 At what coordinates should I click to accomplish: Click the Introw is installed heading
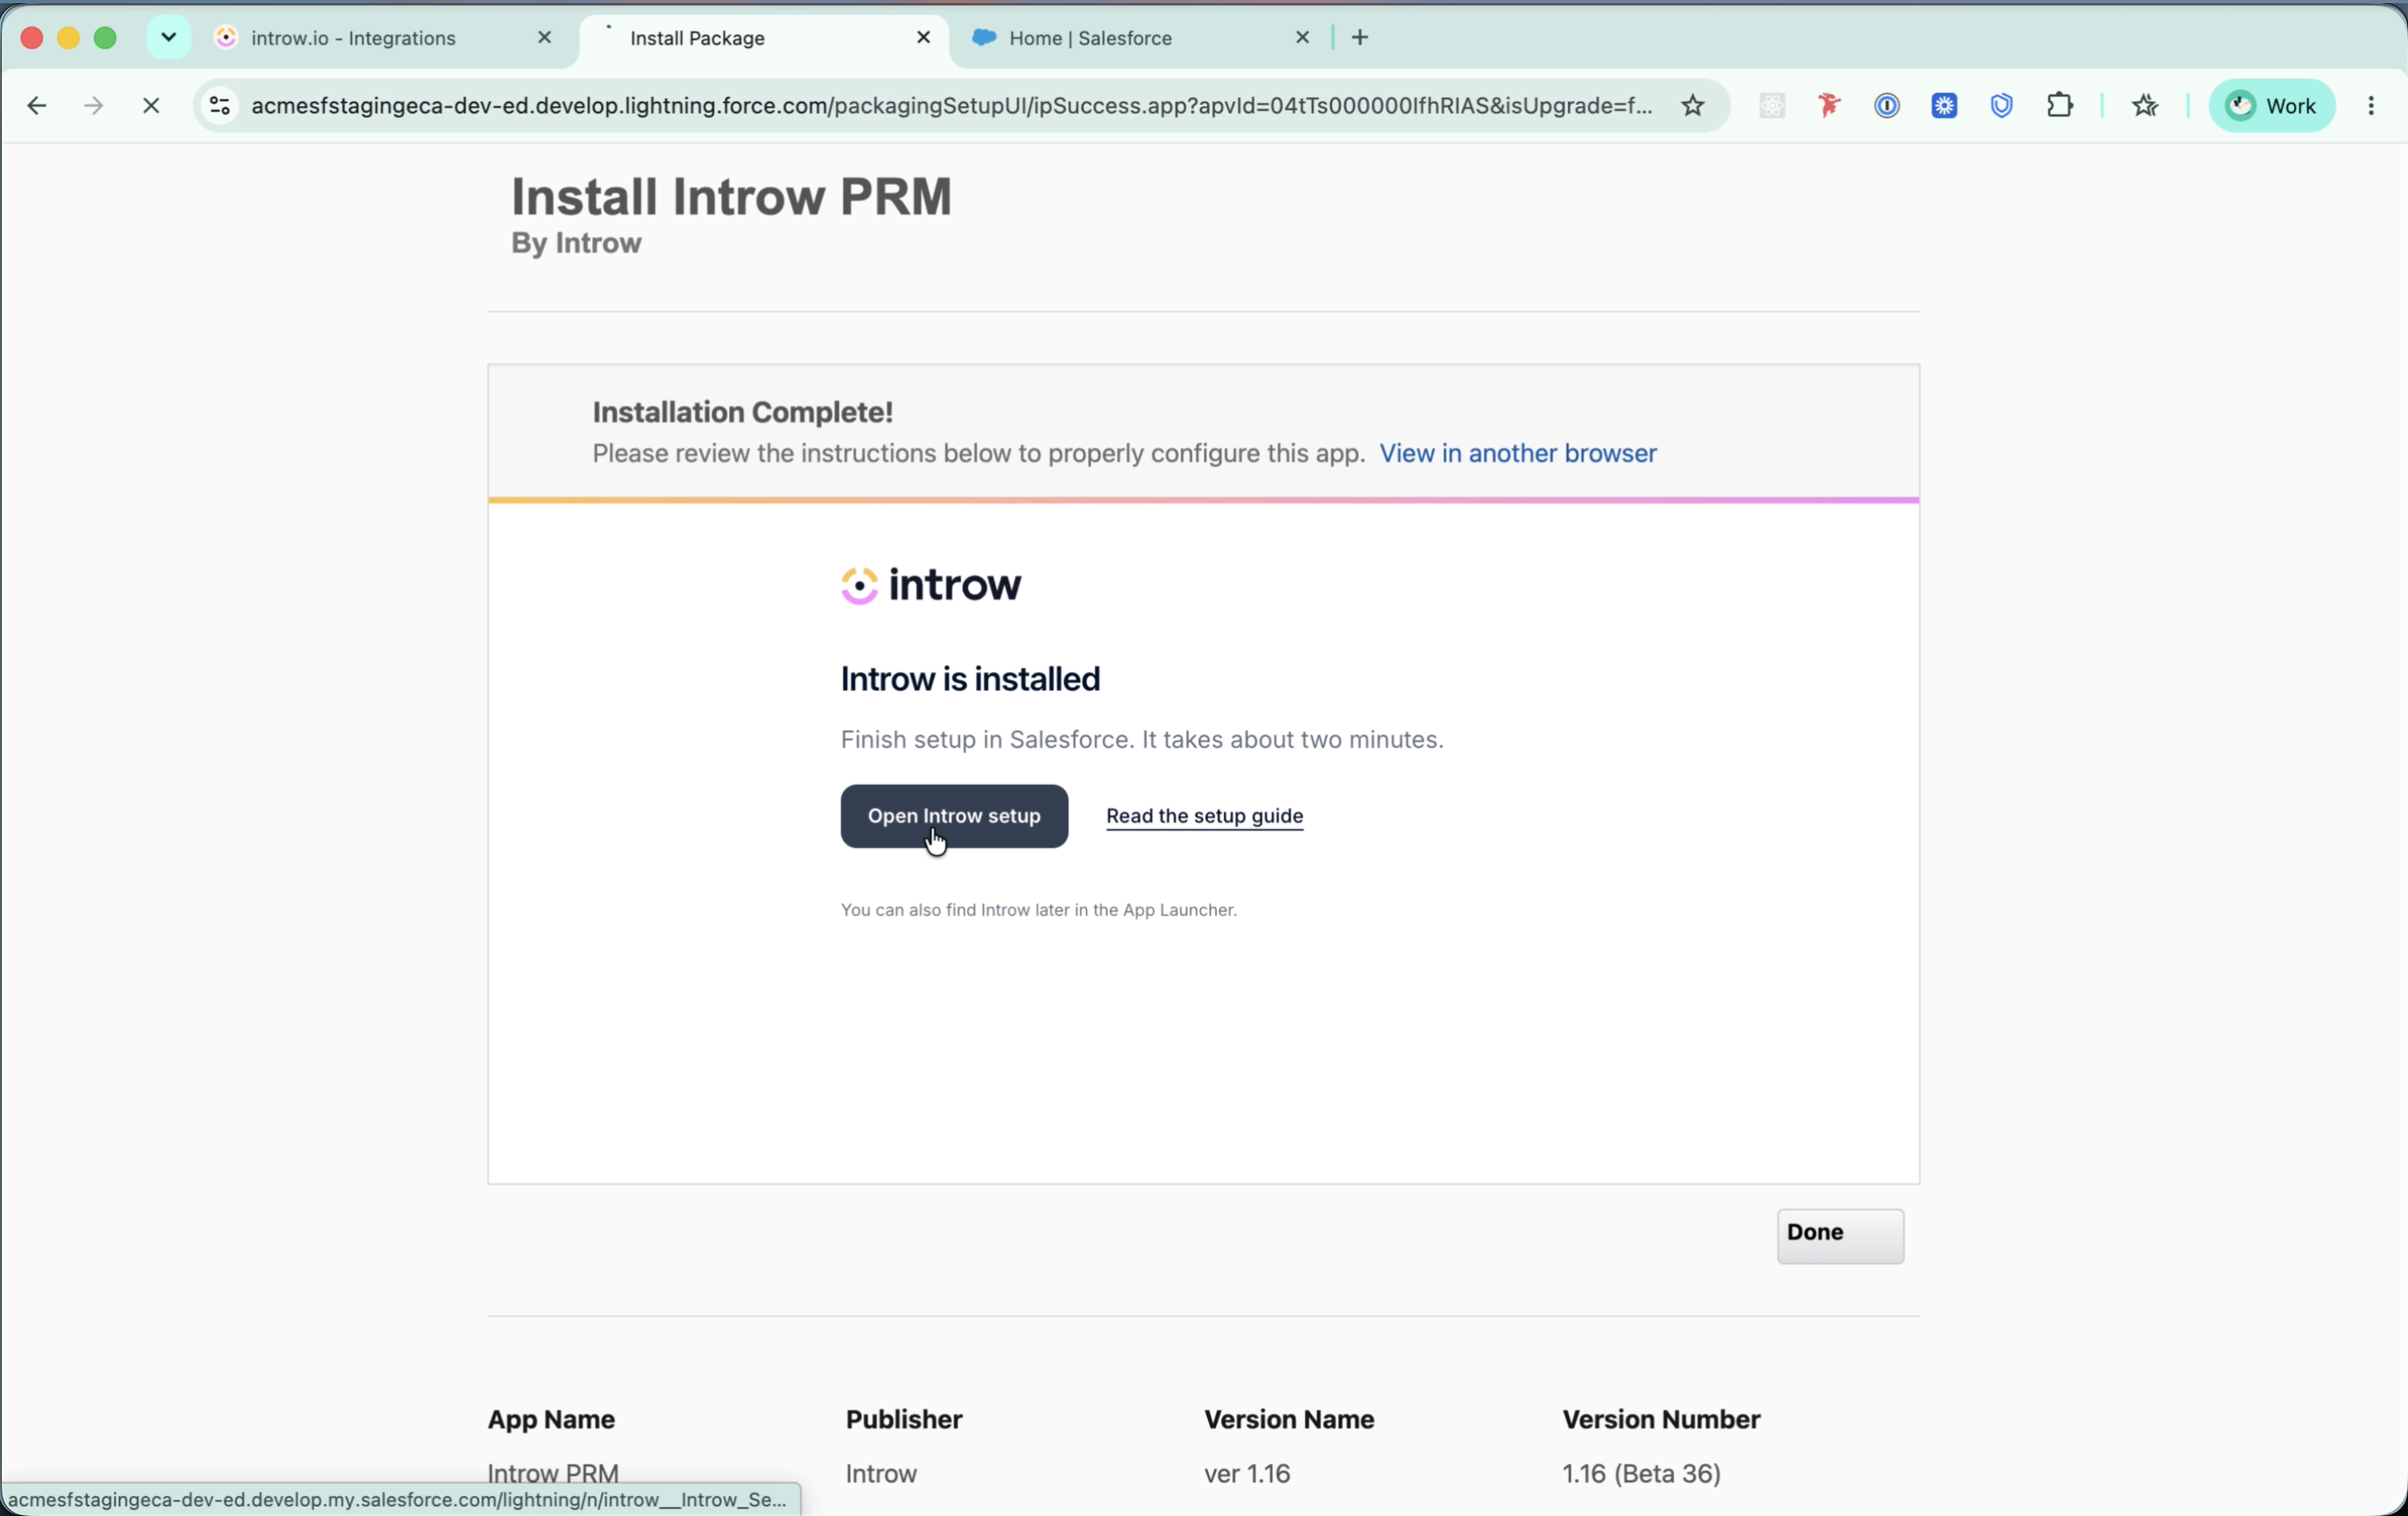pyautogui.click(x=970, y=679)
